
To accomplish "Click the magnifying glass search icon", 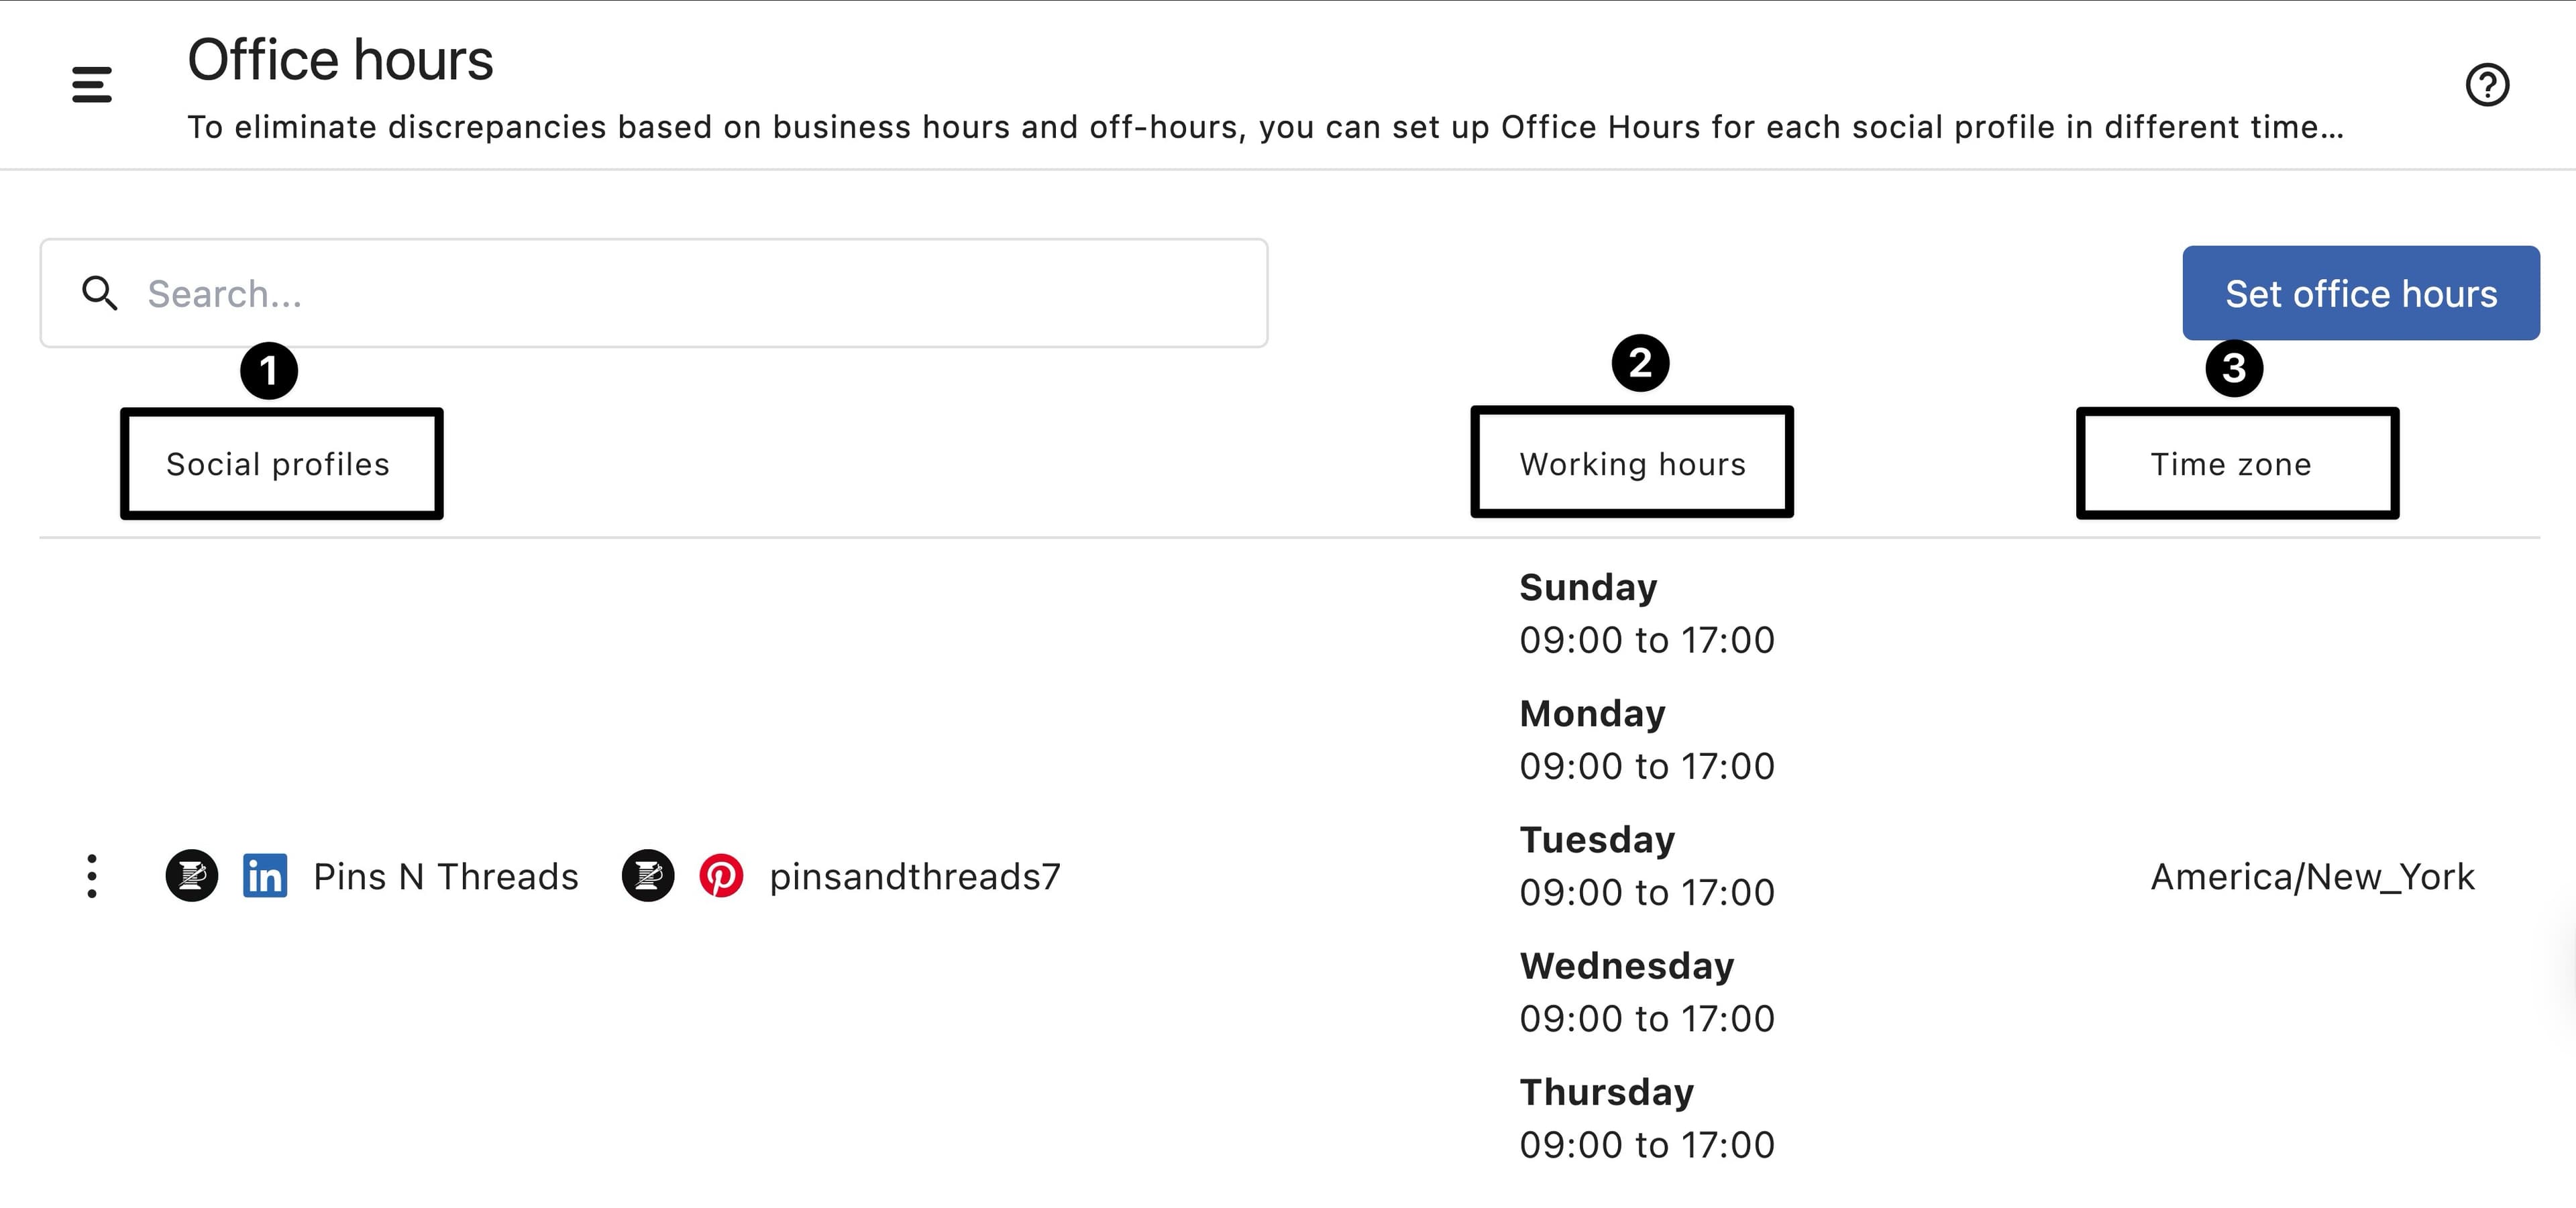I will tap(99, 294).
